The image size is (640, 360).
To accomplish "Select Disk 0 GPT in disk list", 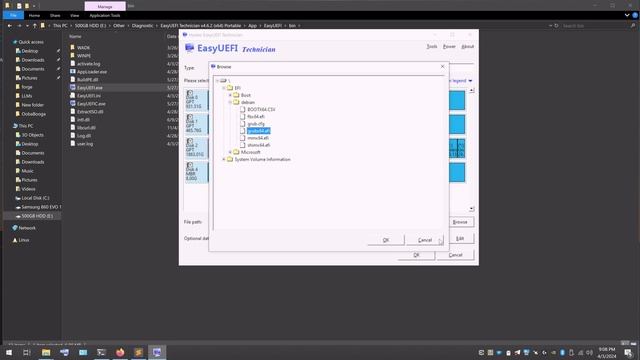I will coord(196,100).
